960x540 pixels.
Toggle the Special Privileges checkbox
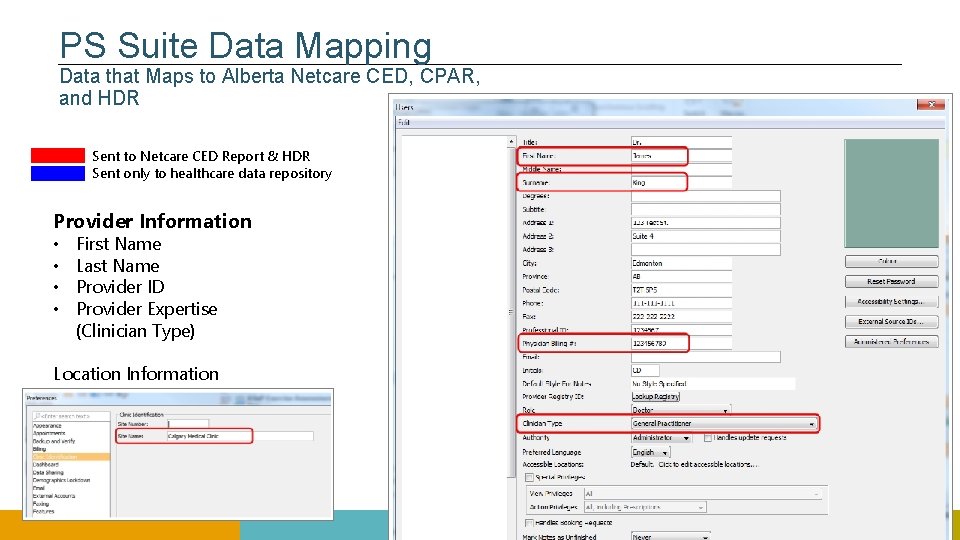coord(530,478)
